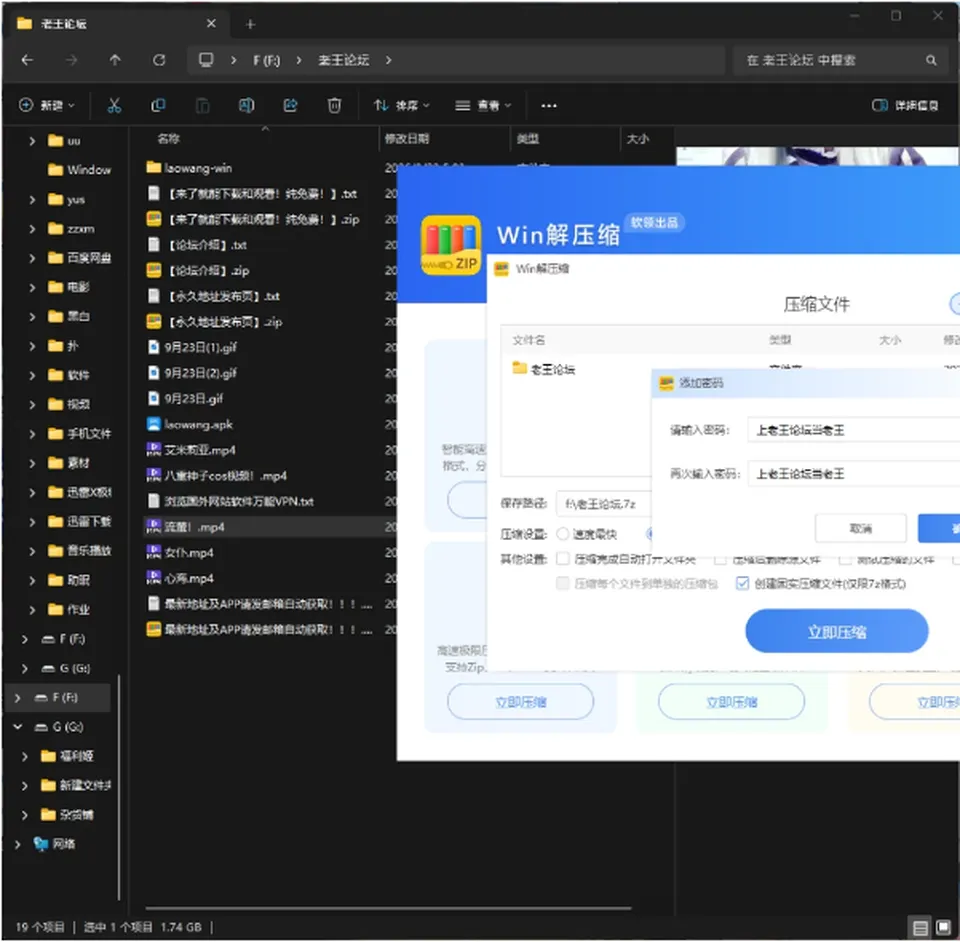This screenshot has height=942, width=960.
Task: Open breadcrumb chevron after 老王论坛
Action: point(389,60)
